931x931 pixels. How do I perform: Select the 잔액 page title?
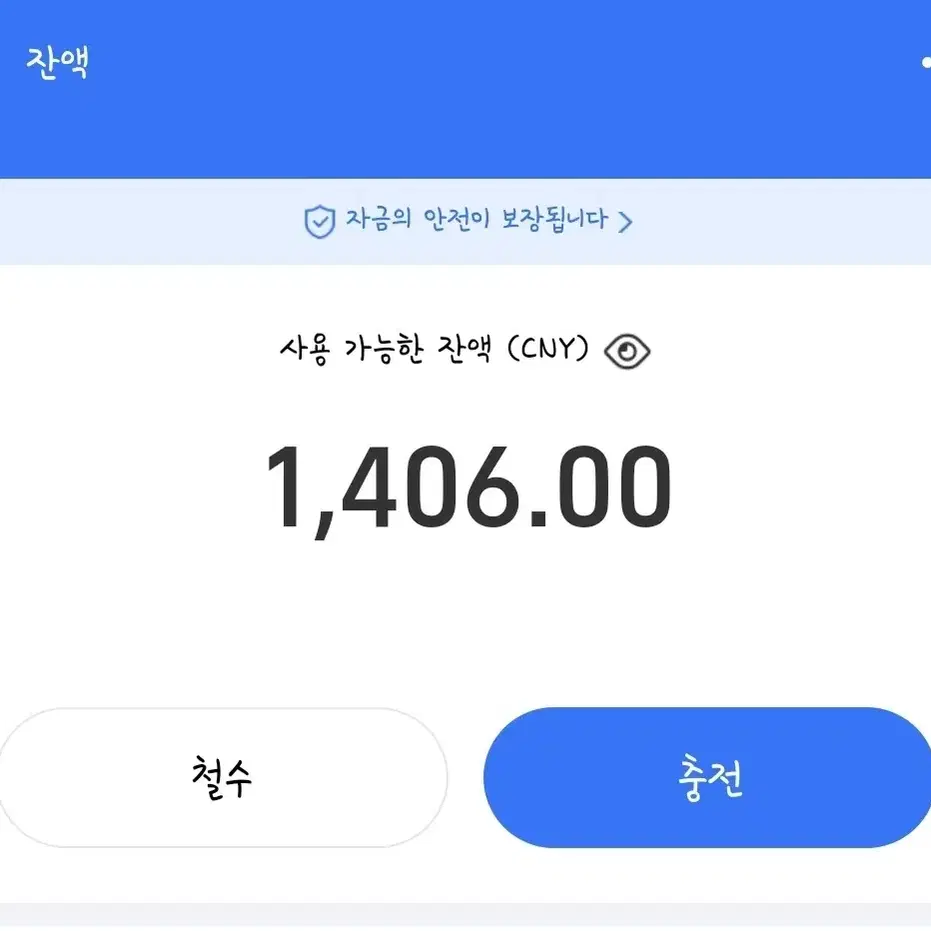58,62
